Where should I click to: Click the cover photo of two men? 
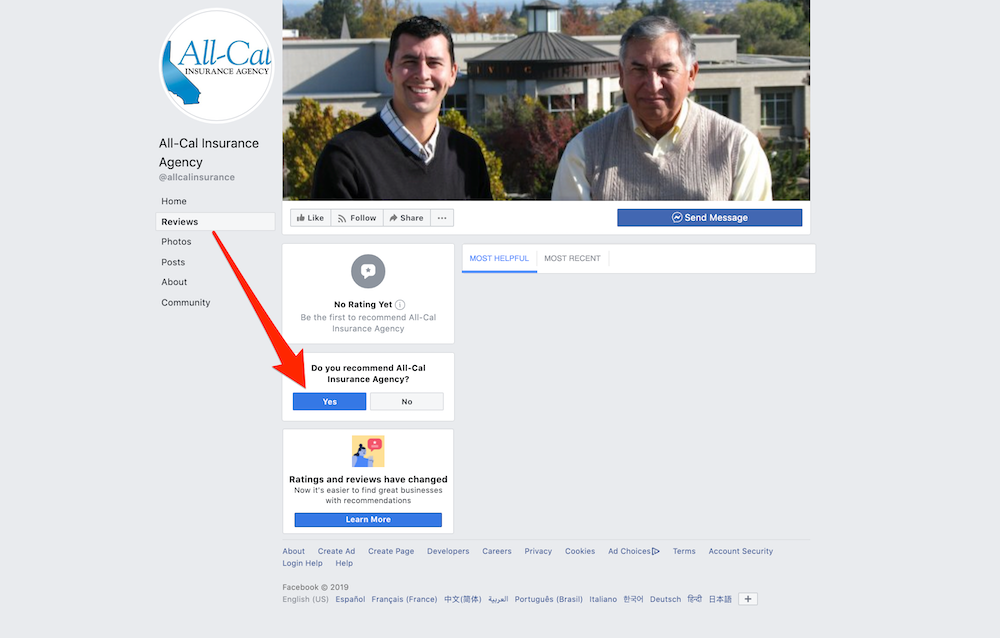tap(546, 100)
